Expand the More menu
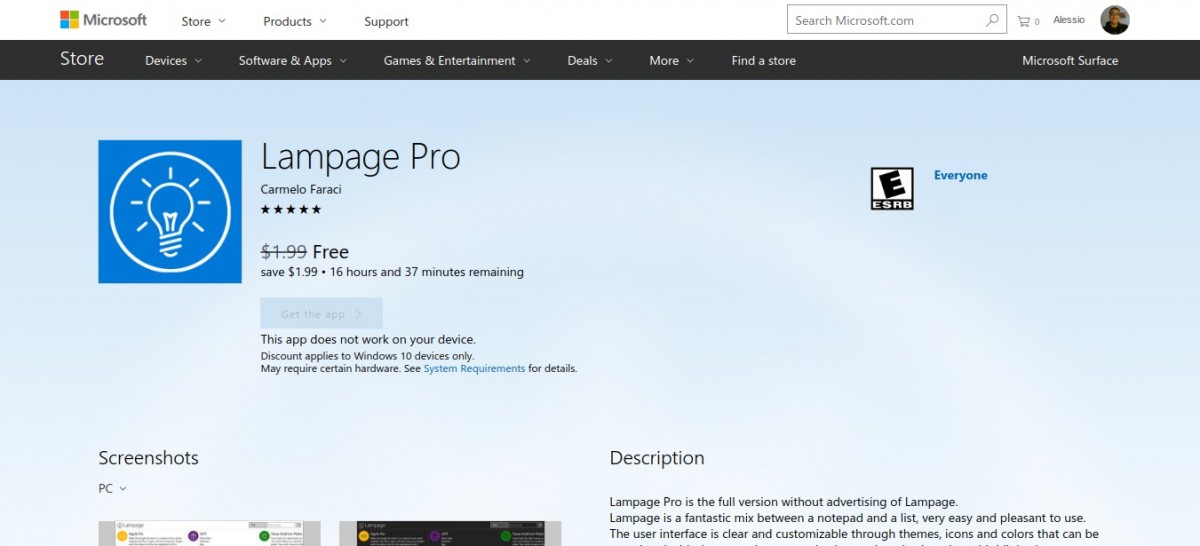 point(671,60)
